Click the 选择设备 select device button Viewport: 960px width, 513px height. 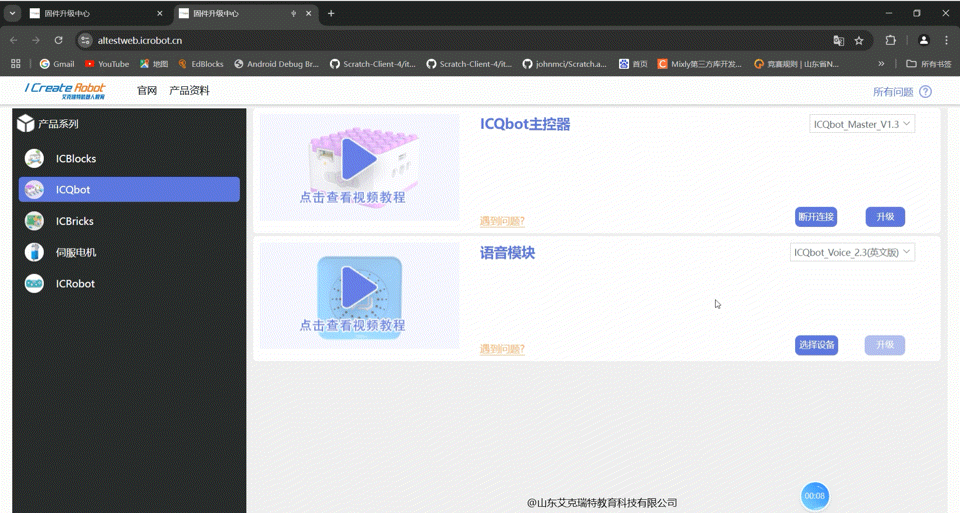[816, 345]
